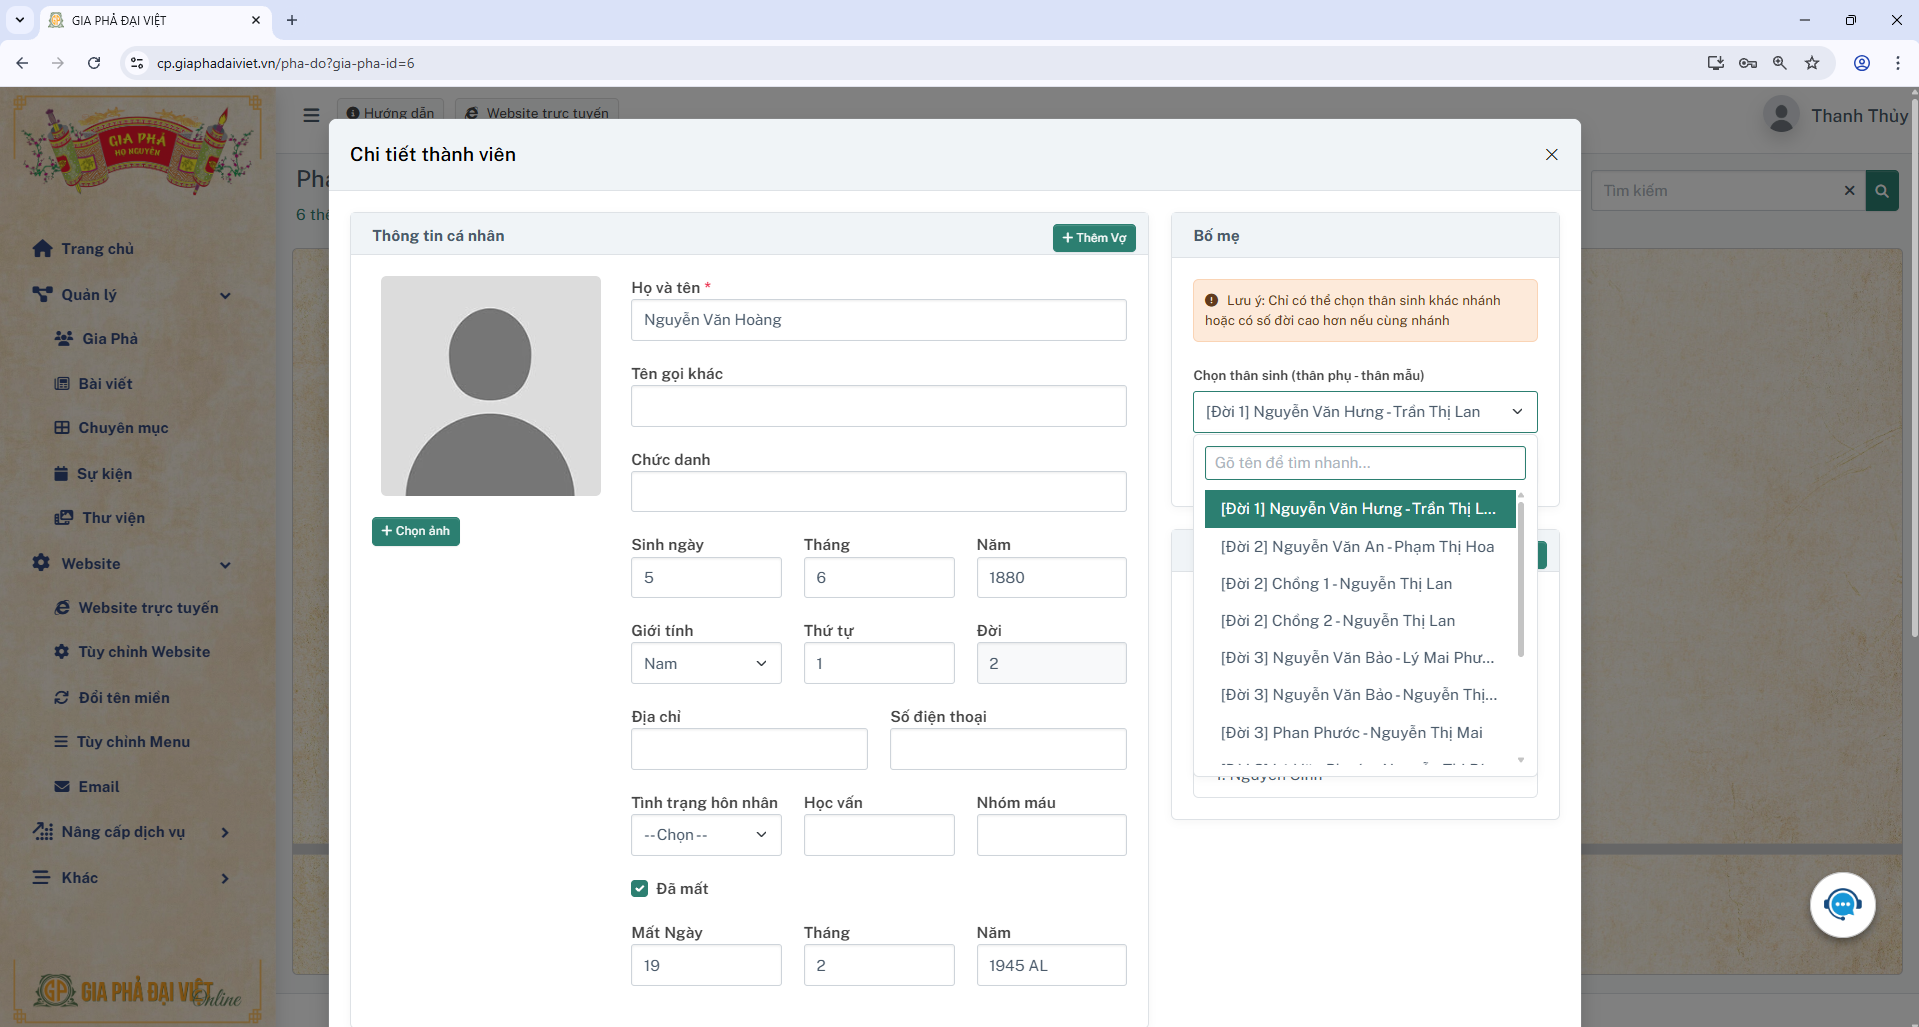
Task: Select Phan Phước - Nguyễn Thị Mai option
Action: [1351, 733]
